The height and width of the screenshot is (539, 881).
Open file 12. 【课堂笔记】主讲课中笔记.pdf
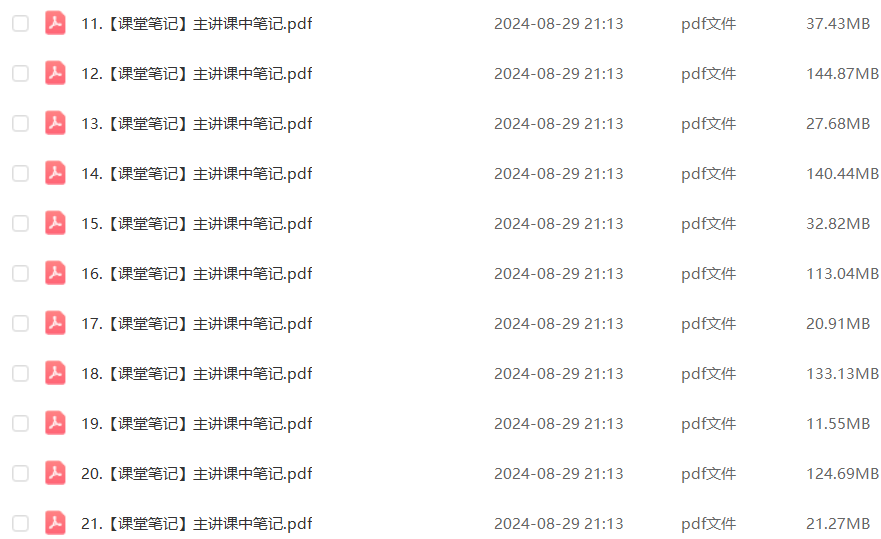pyautogui.click(x=197, y=74)
